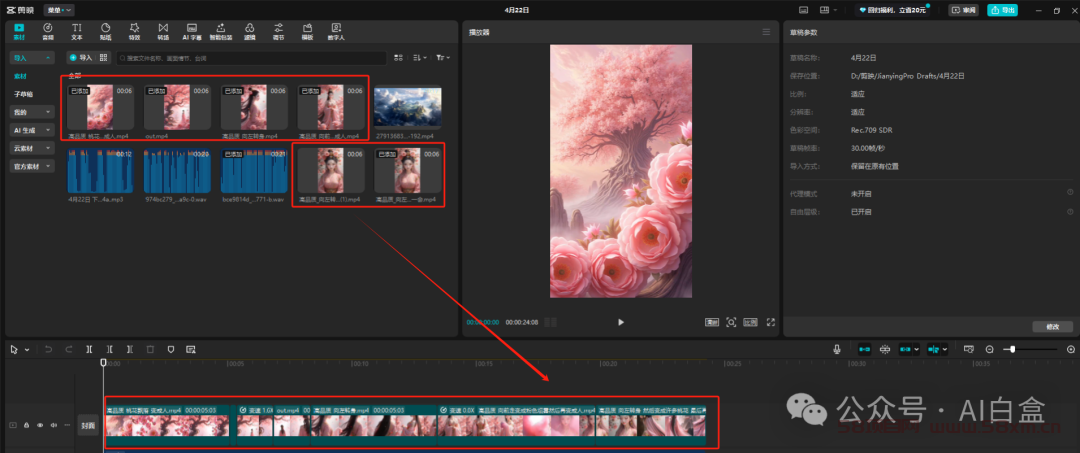Click the 导出 (Export) button

click(x=1002, y=10)
